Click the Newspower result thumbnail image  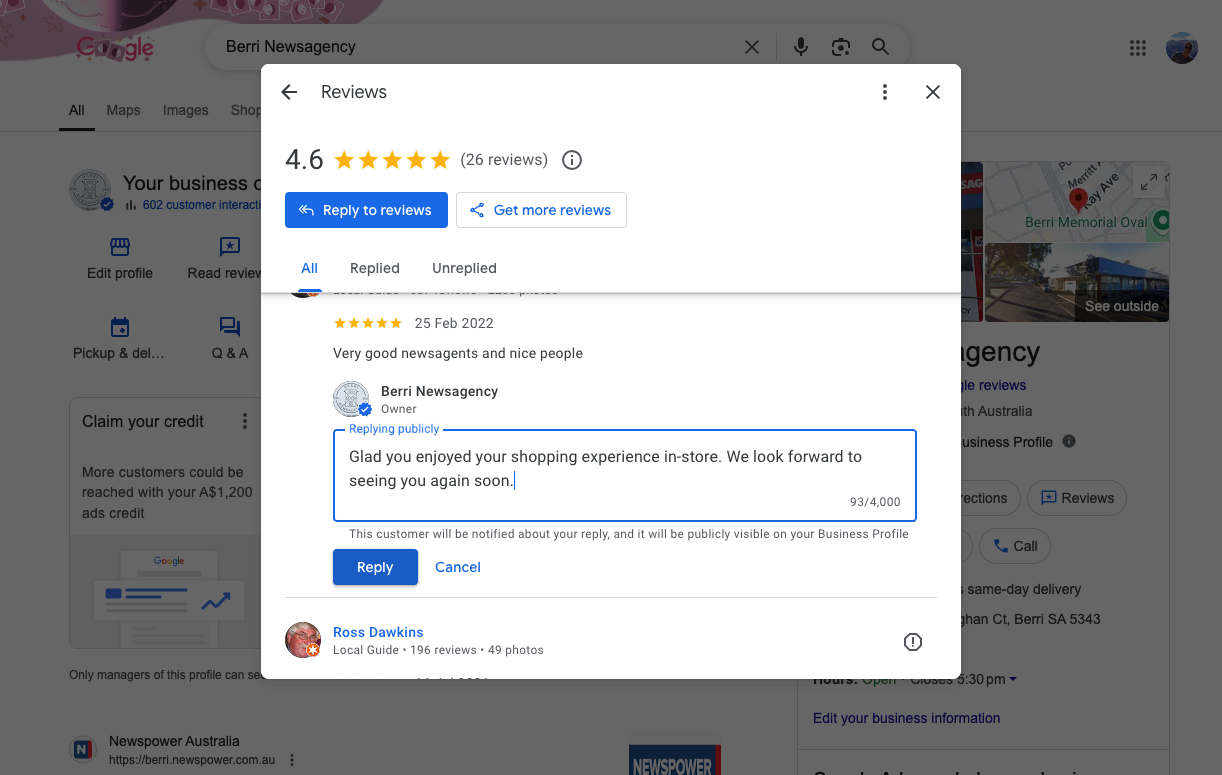(x=675, y=755)
